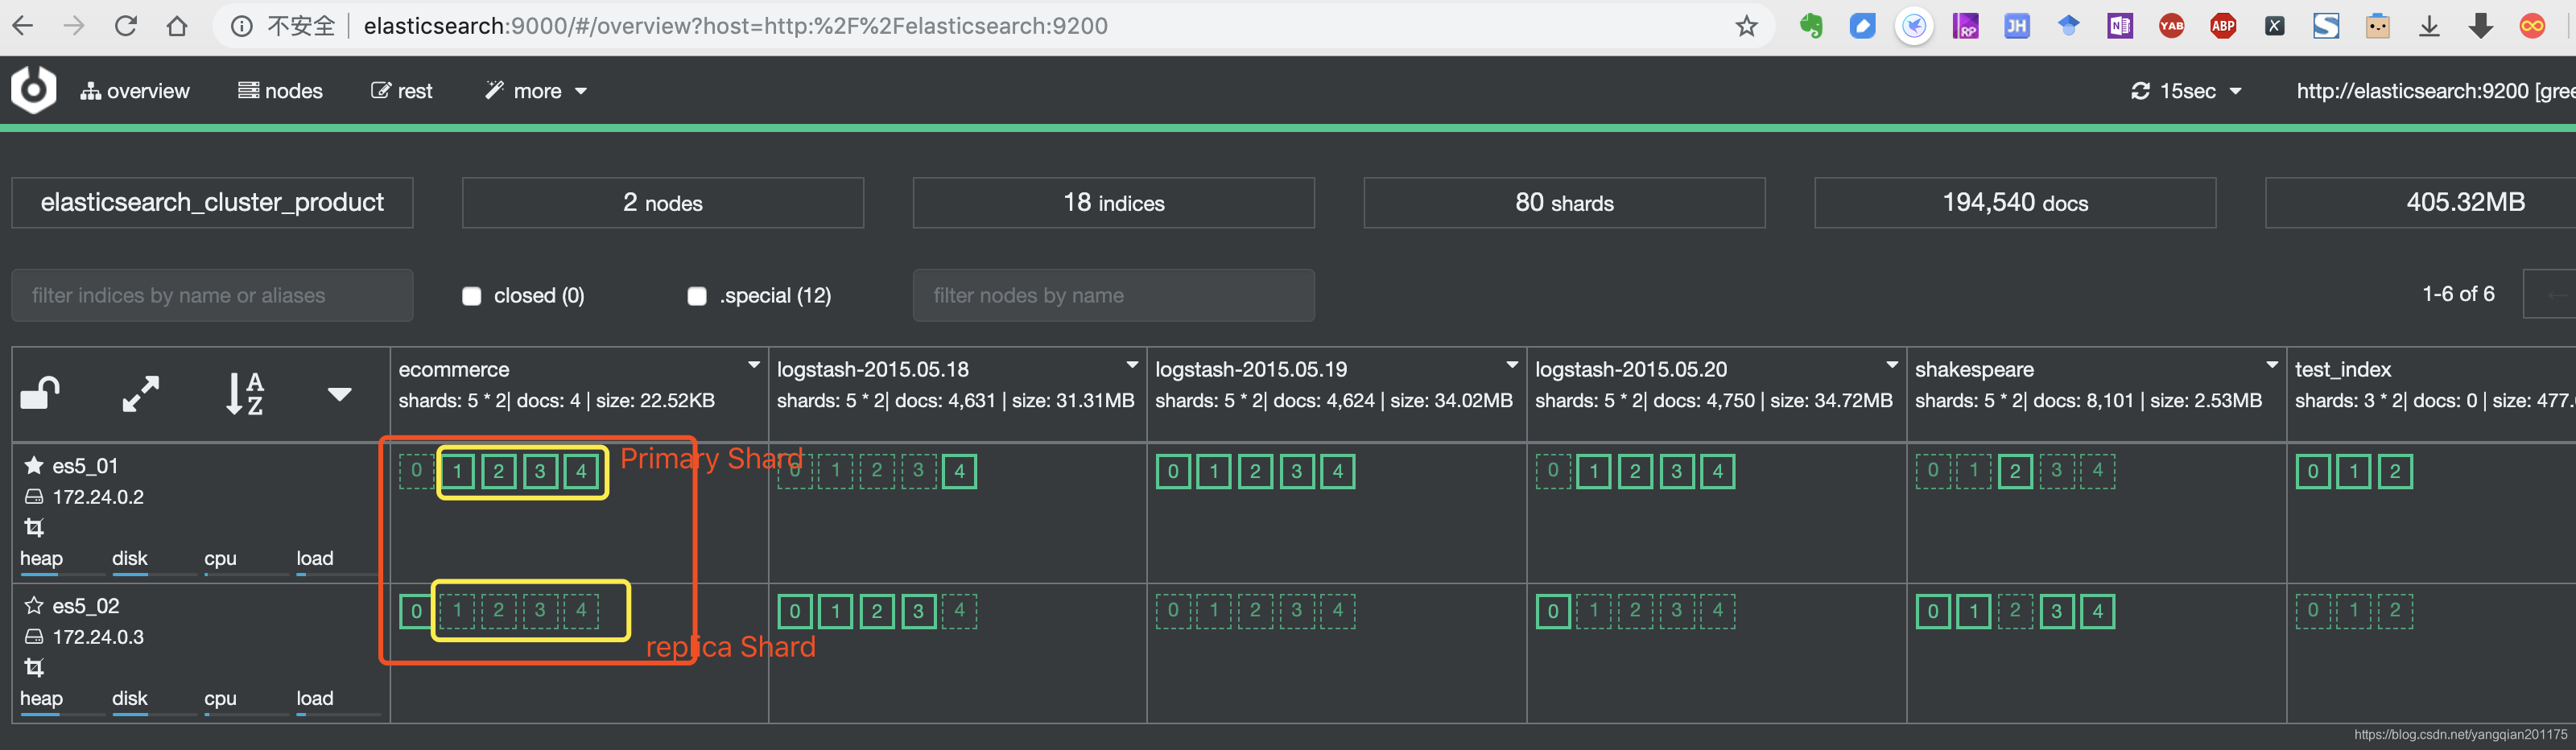Click the site info icon in address bar
2576x750 pixels.
(x=242, y=26)
